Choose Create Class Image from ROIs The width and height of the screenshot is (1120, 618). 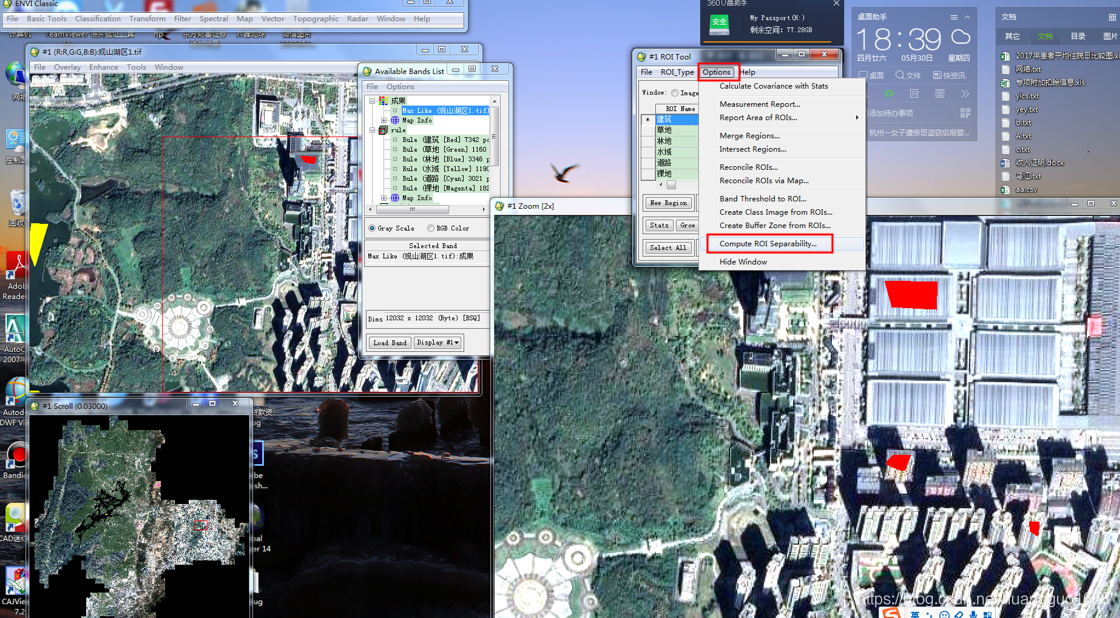click(x=776, y=212)
